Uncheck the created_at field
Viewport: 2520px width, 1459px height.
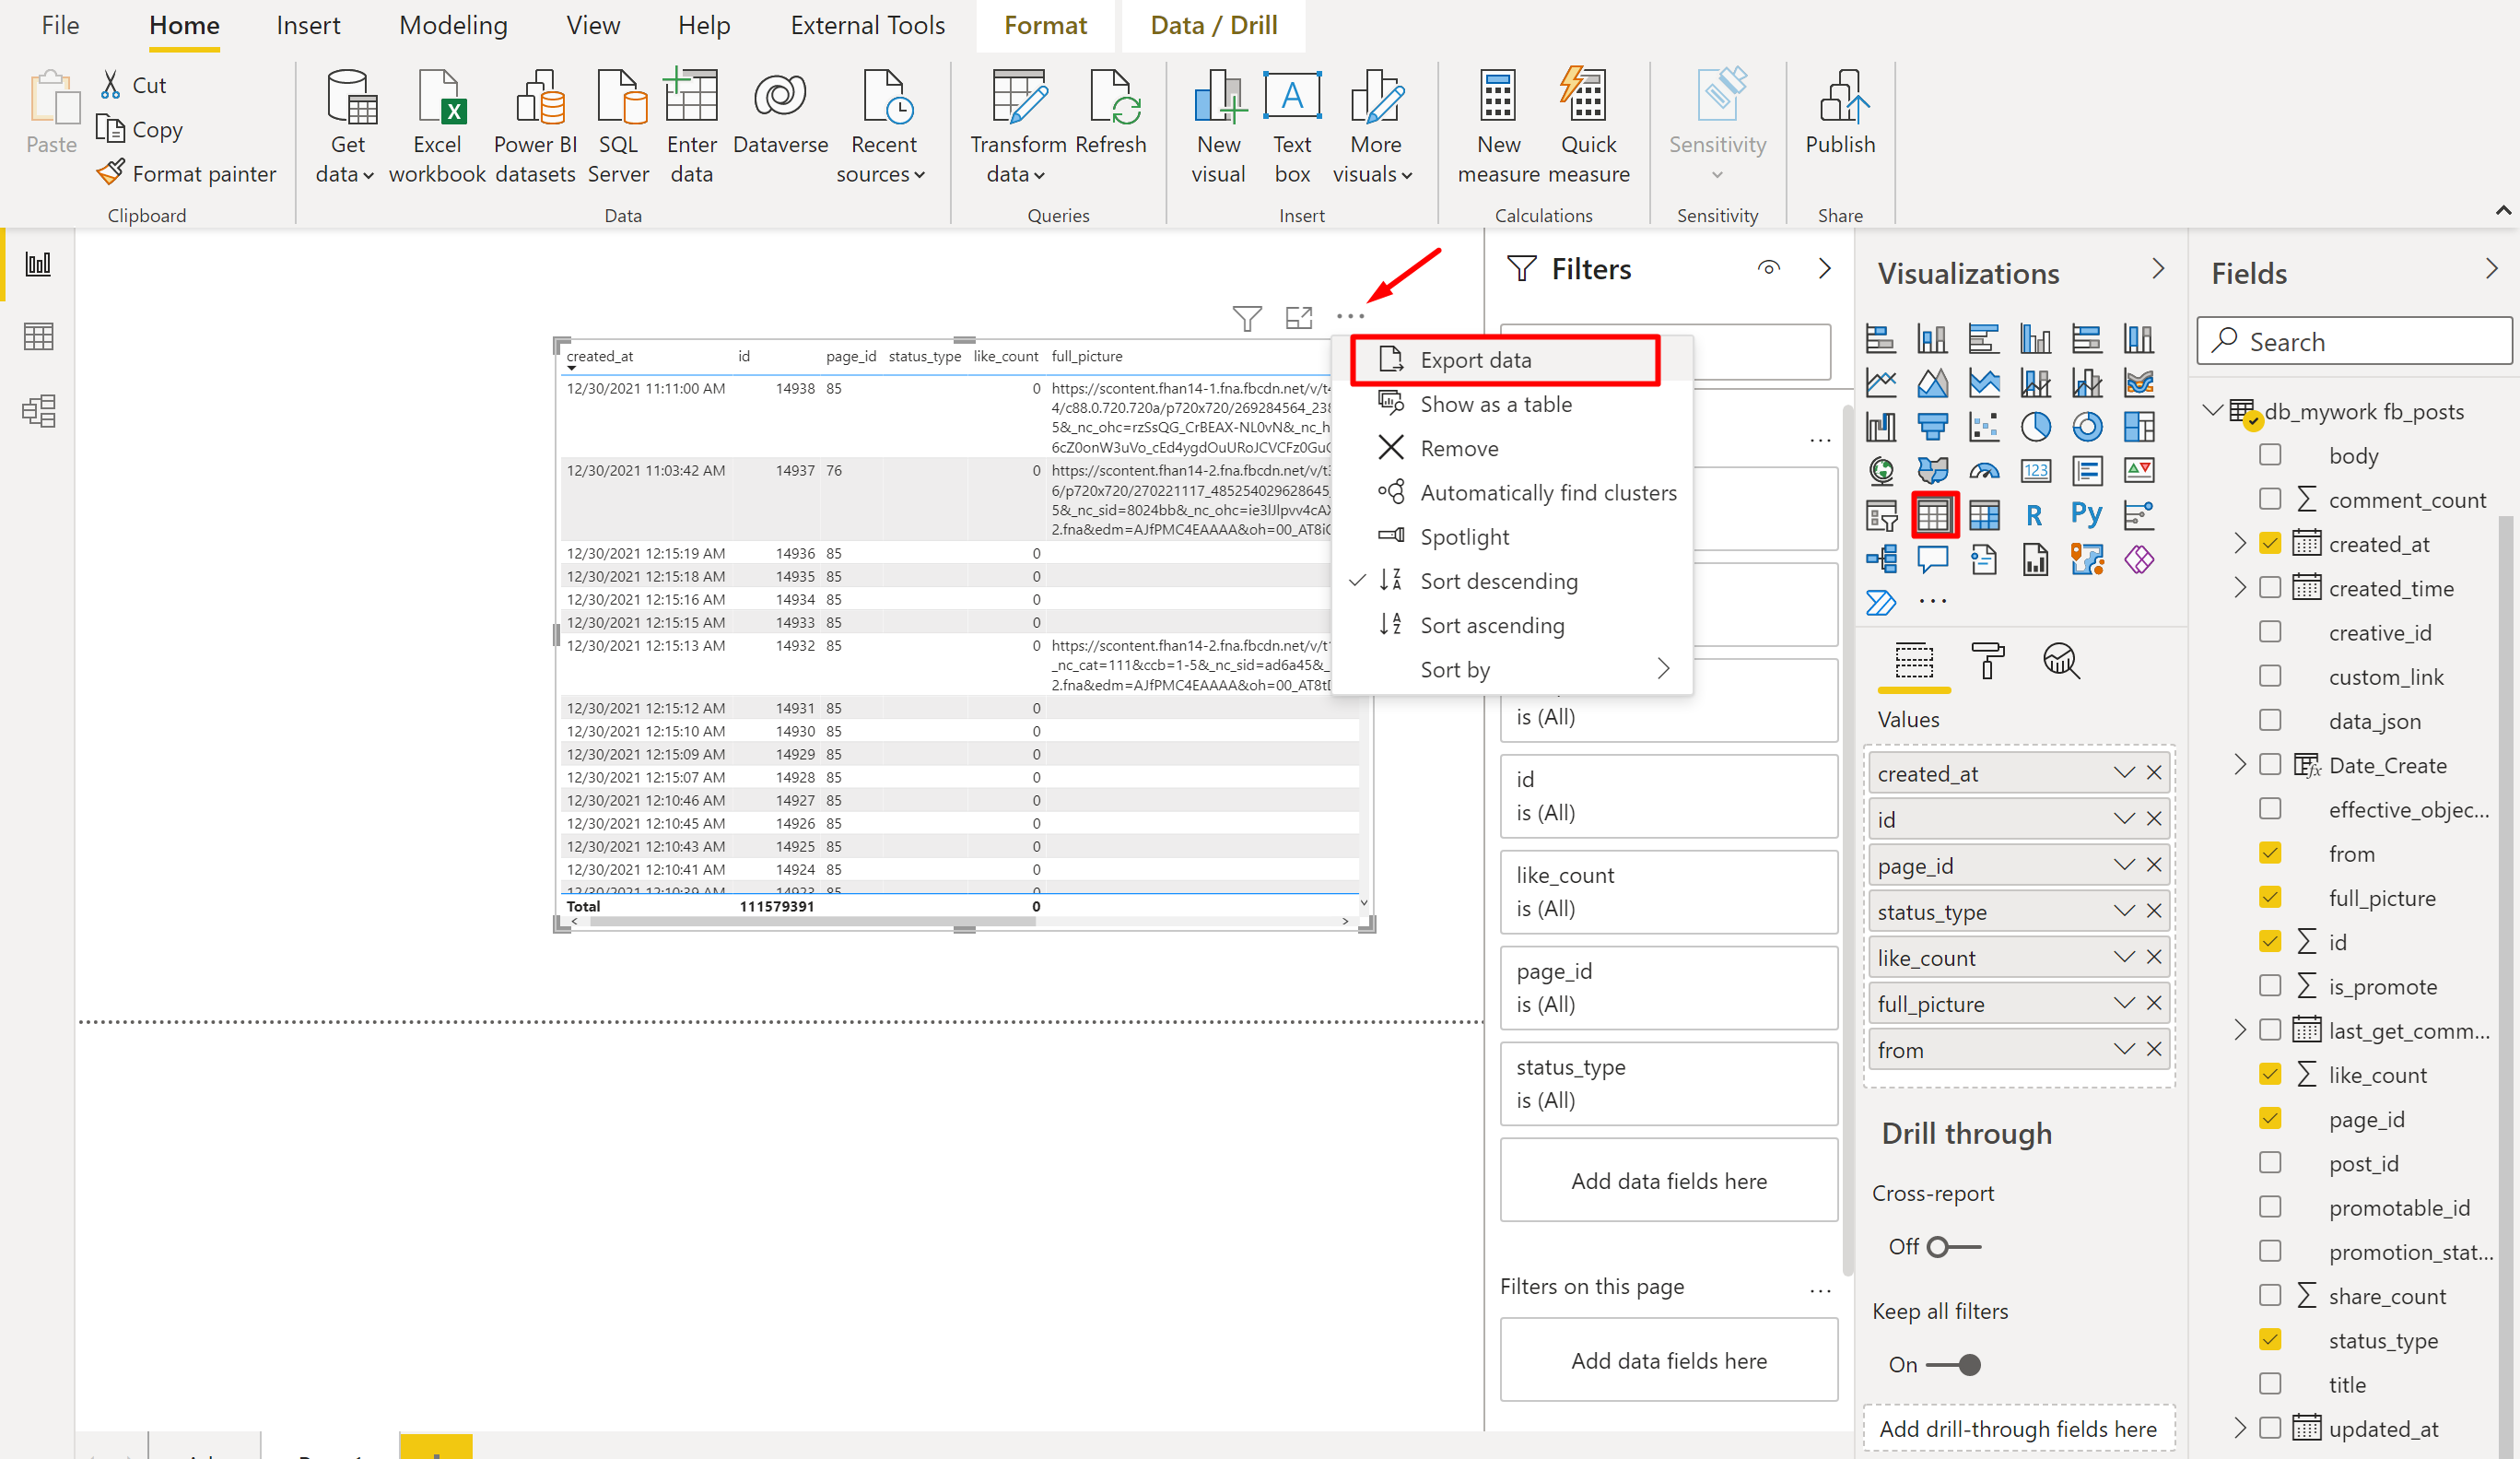(2270, 543)
